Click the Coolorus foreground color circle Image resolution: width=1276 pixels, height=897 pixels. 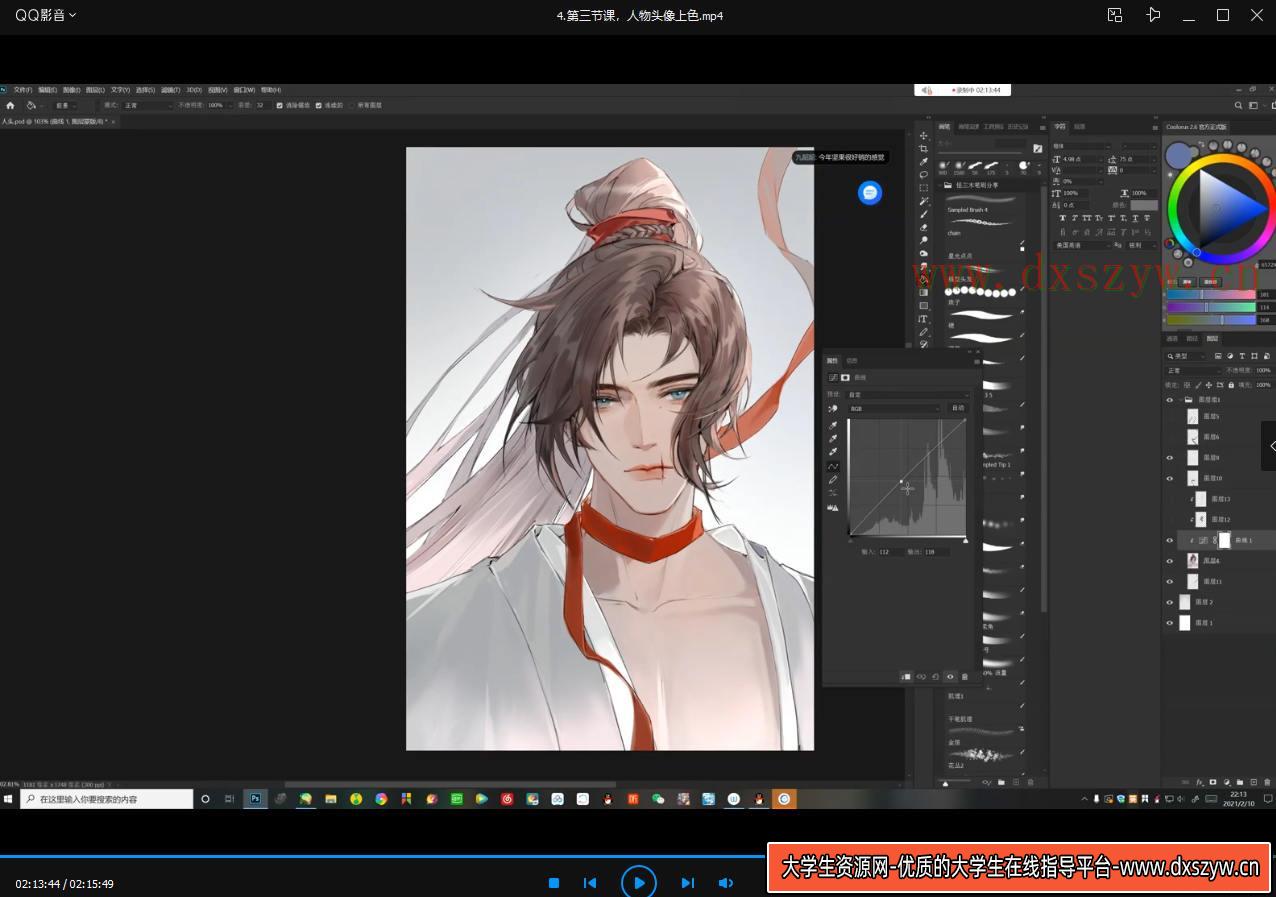[1179, 155]
